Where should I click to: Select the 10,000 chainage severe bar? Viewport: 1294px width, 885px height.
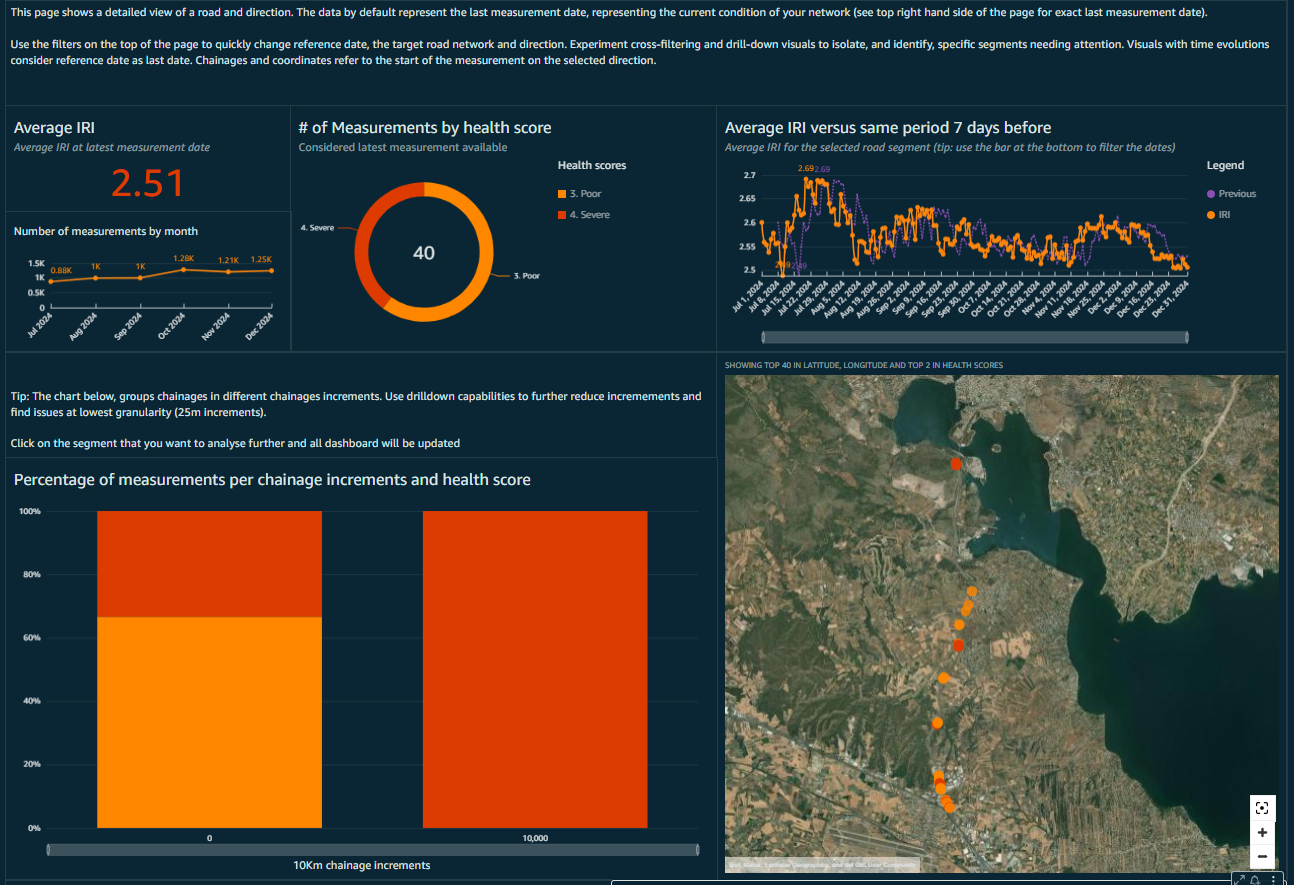(535, 670)
